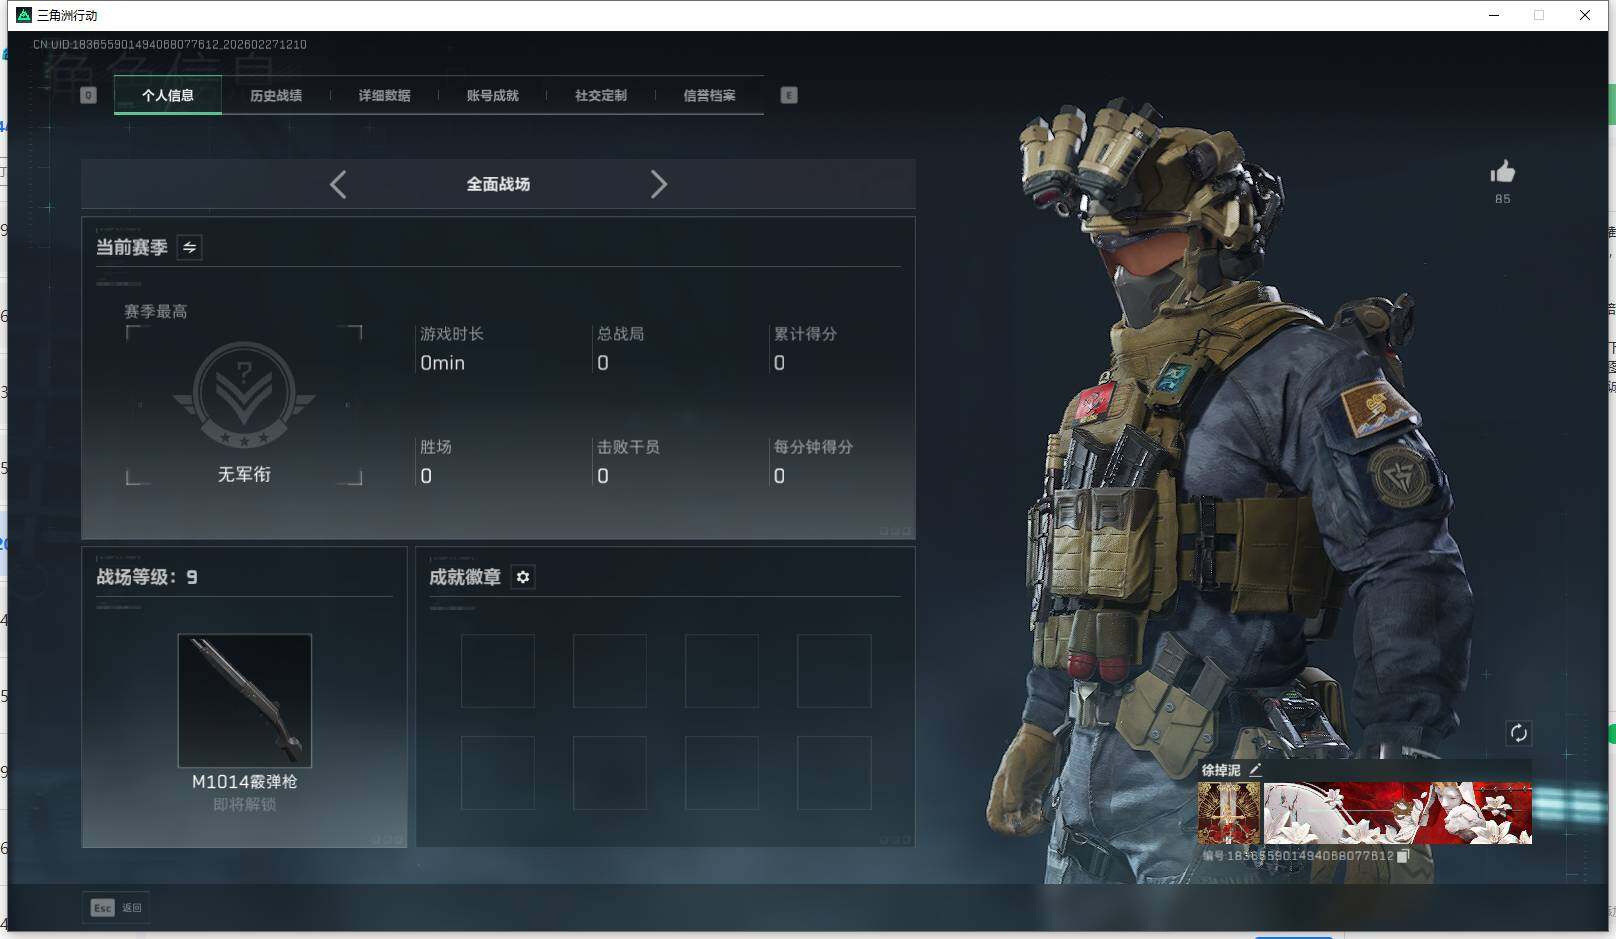
Task: Click the Q key previous-tab icon
Action: [x=88, y=95]
